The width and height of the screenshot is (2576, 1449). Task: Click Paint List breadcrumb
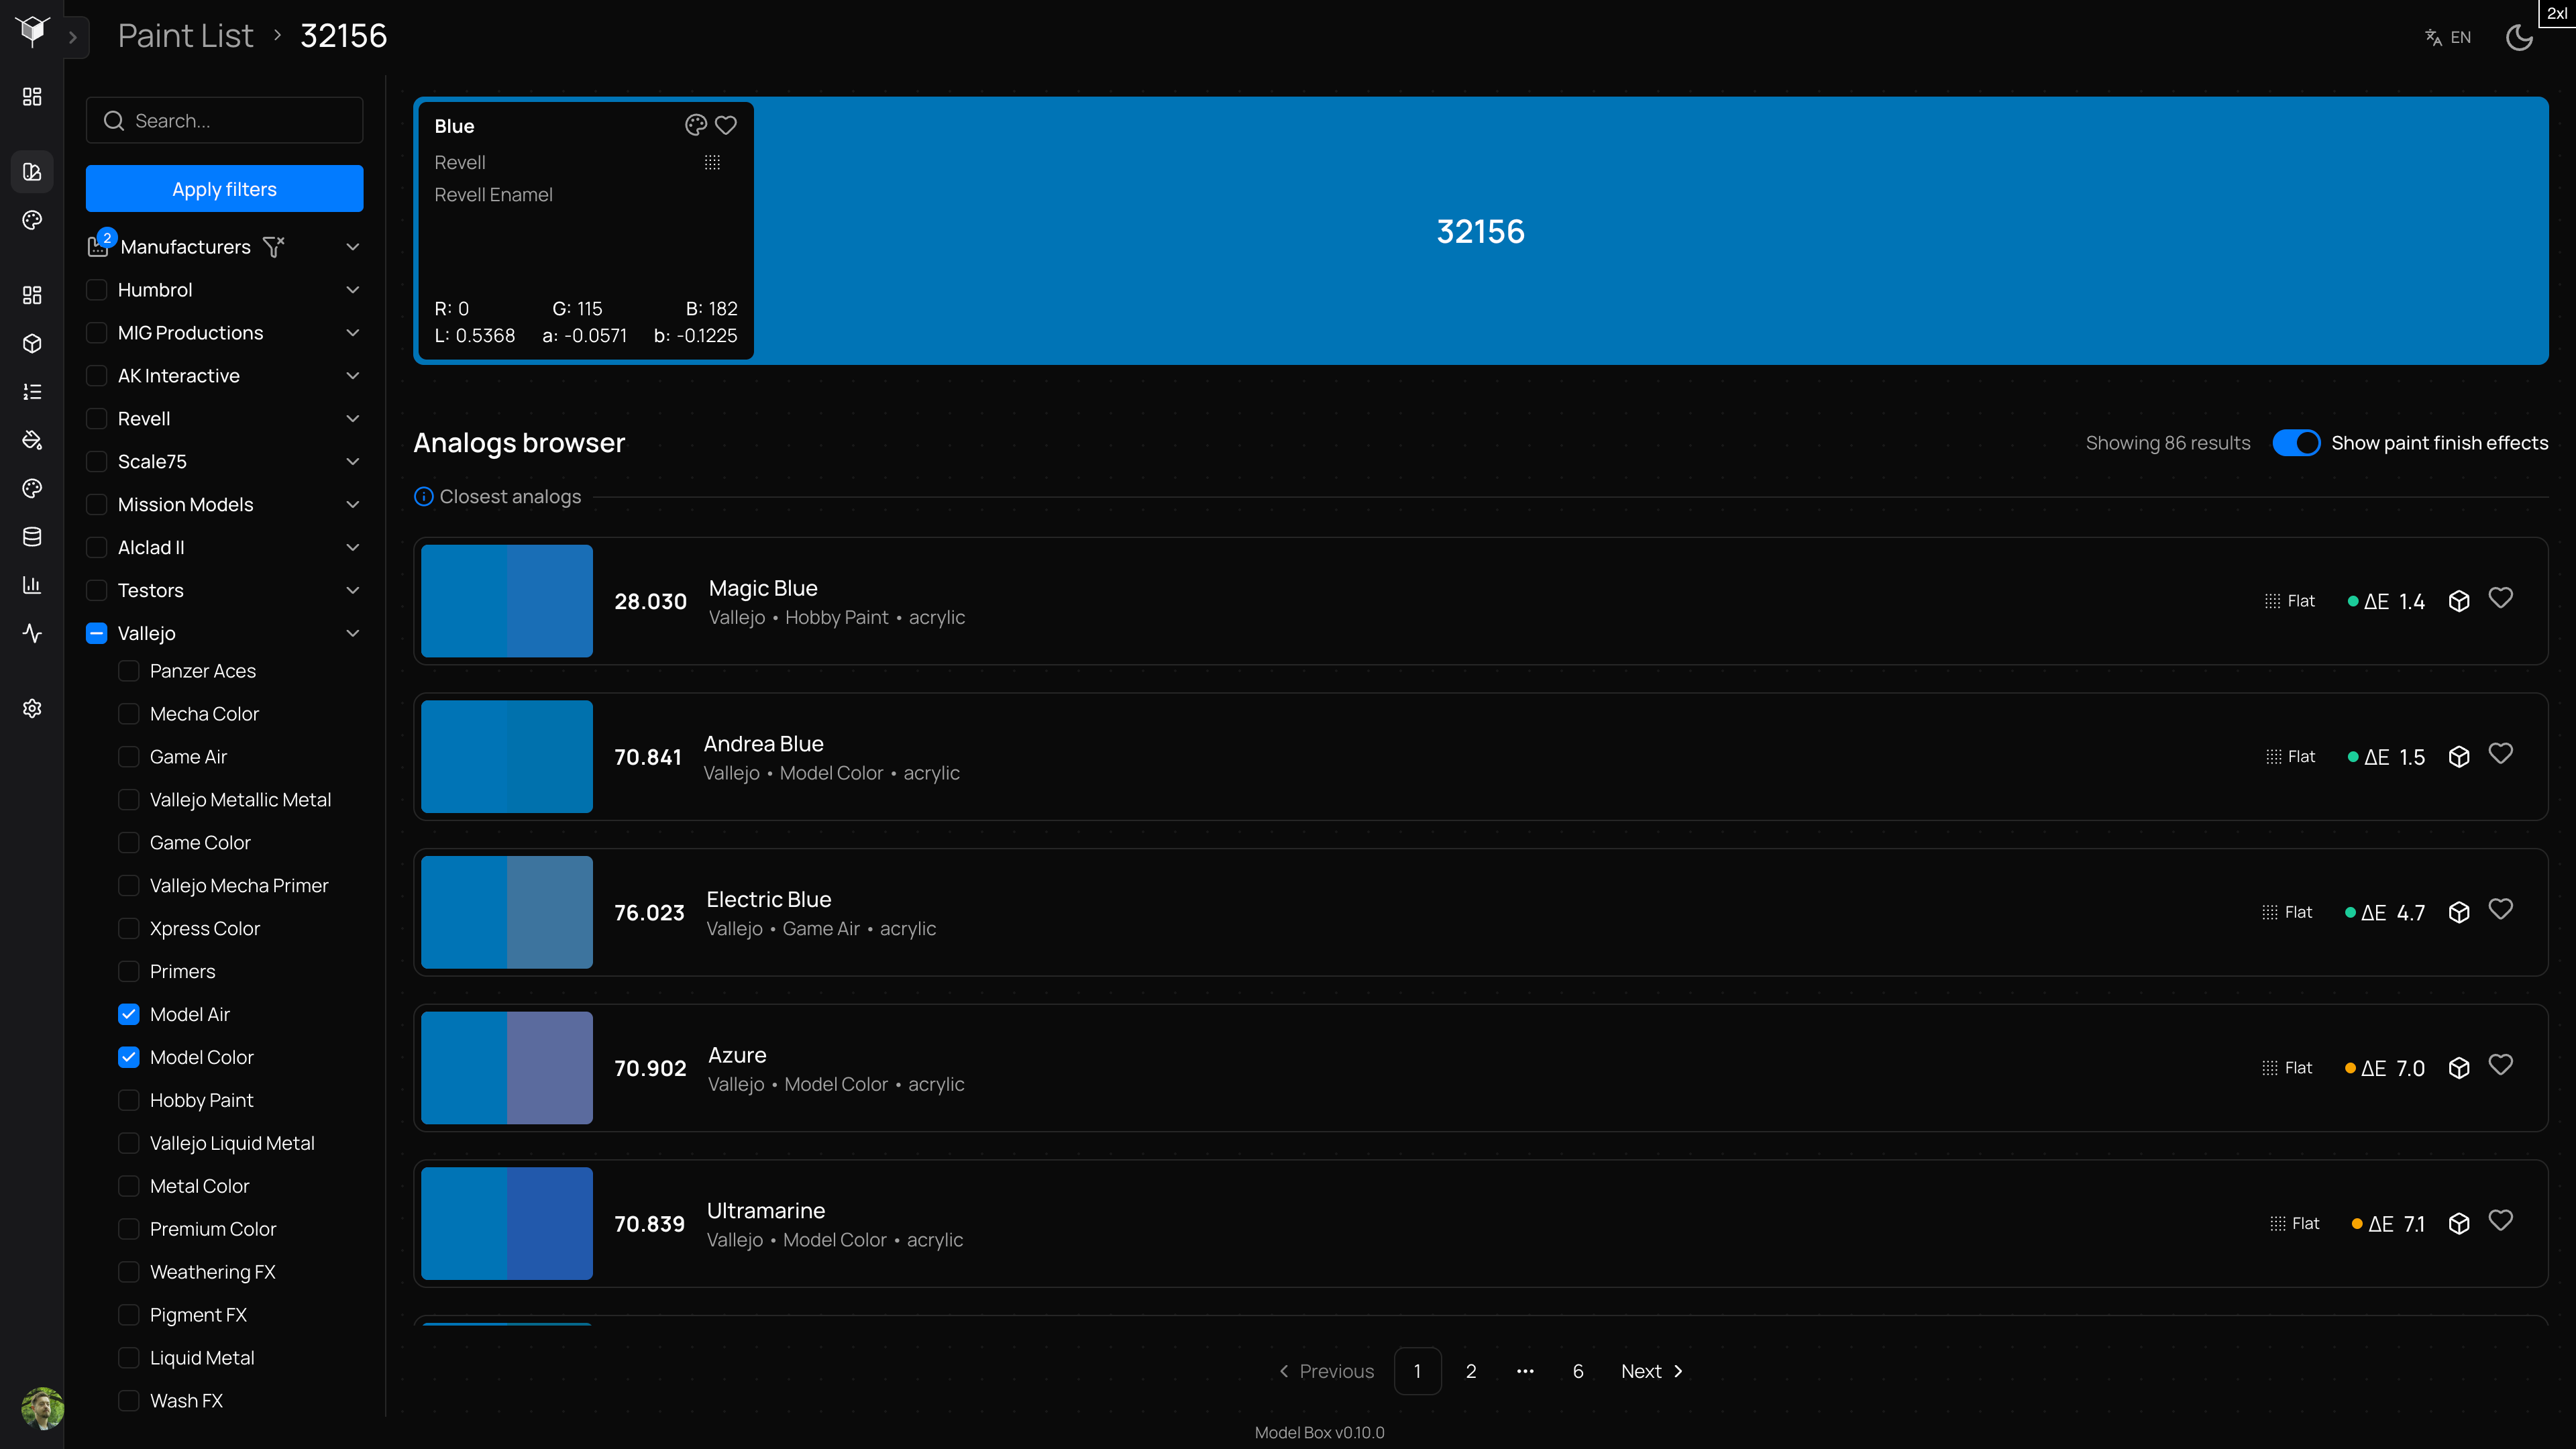[185, 36]
